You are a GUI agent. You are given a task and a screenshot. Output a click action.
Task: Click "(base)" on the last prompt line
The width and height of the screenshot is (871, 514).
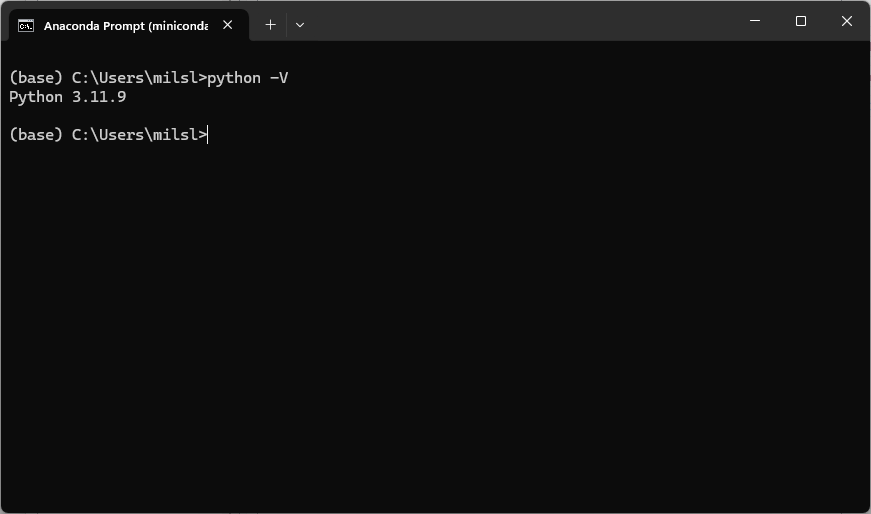[36, 135]
